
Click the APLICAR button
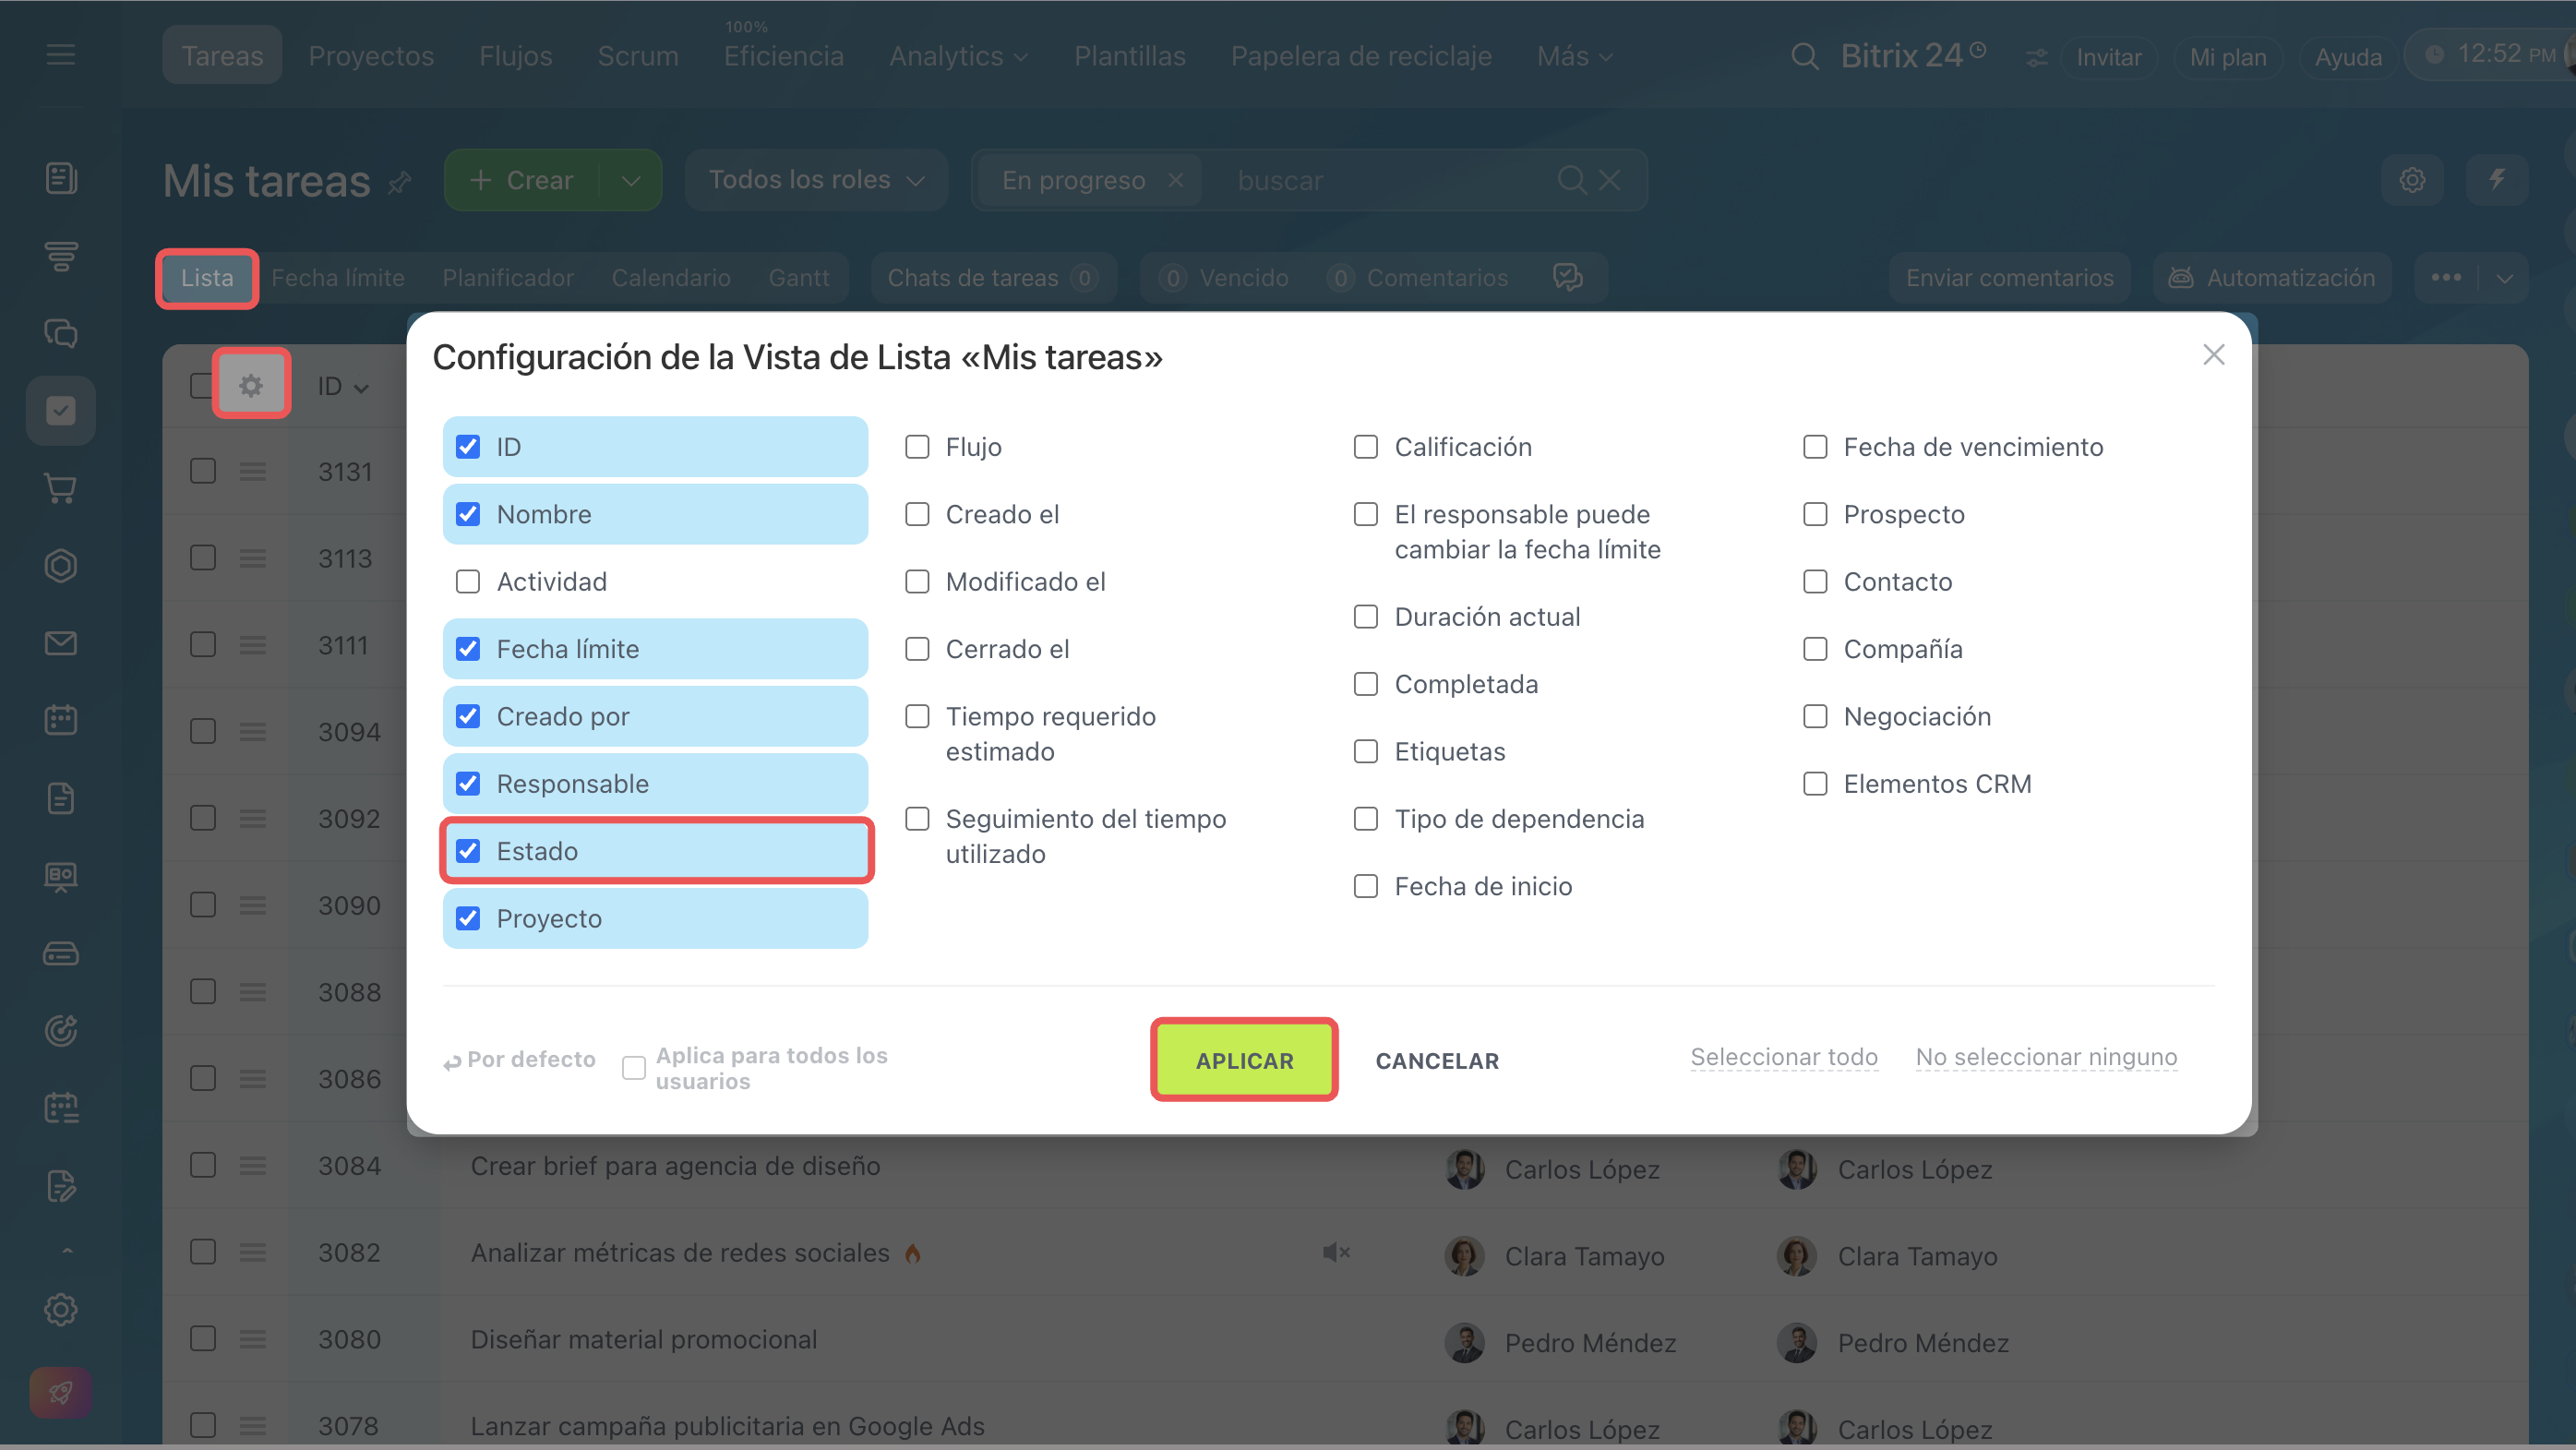pos(1244,1060)
